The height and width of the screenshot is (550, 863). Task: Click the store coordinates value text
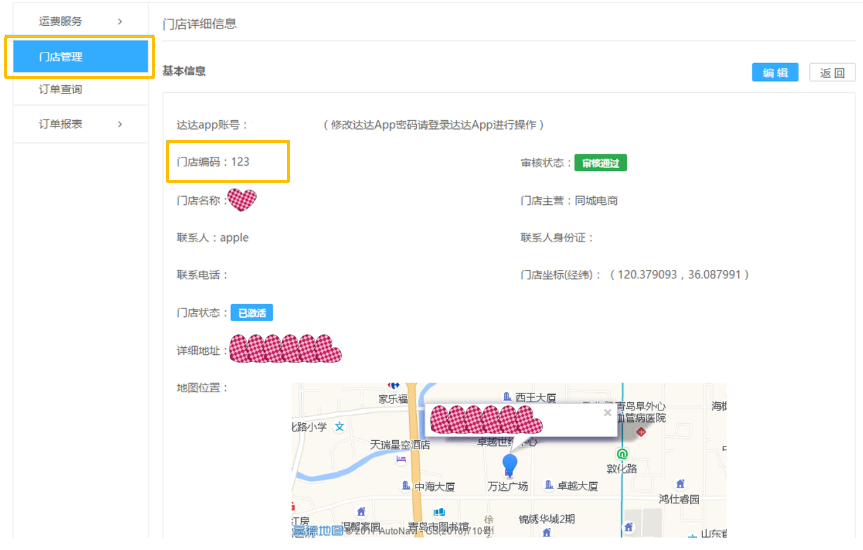[682, 275]
